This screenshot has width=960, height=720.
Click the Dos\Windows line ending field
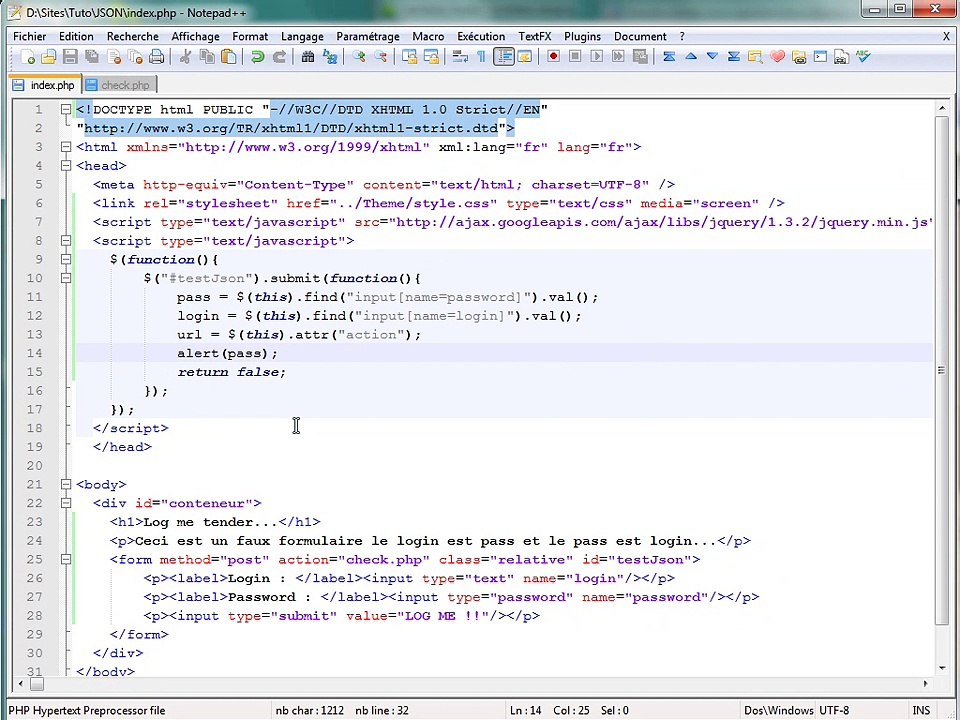(x=778, y=710)
